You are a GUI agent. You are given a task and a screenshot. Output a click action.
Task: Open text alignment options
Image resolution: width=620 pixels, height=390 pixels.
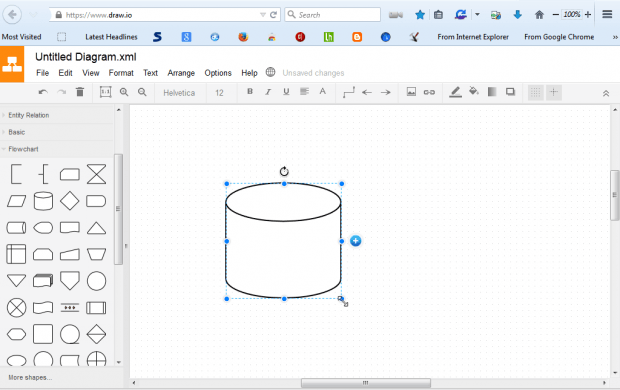pyautogui.click(x=304, y=92)
